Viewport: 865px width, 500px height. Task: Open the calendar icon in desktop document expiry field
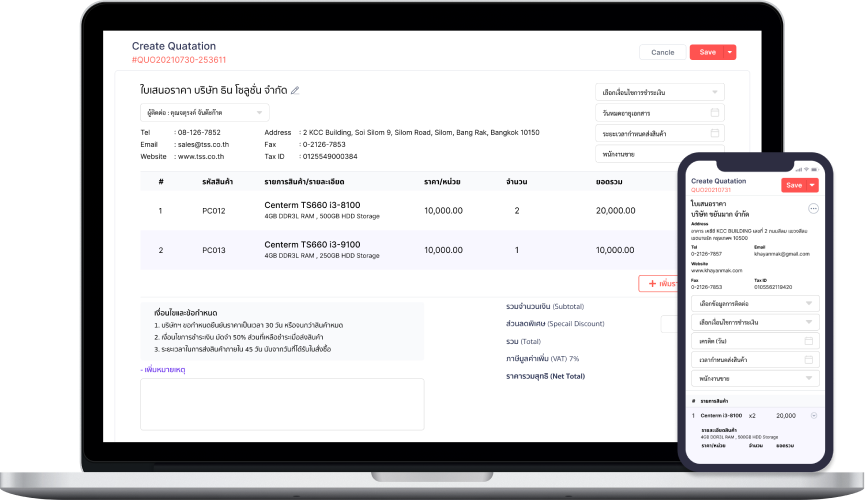coord(715,112)
